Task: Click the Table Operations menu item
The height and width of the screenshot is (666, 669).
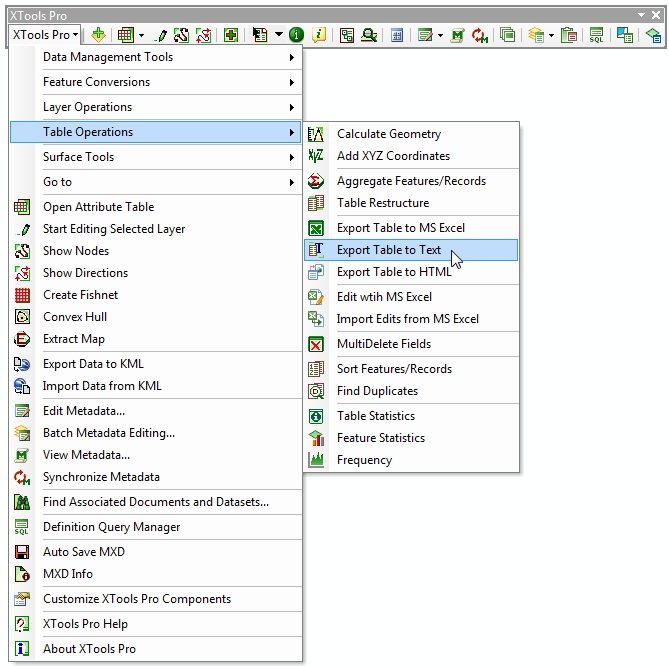Action: pos(156,132)
